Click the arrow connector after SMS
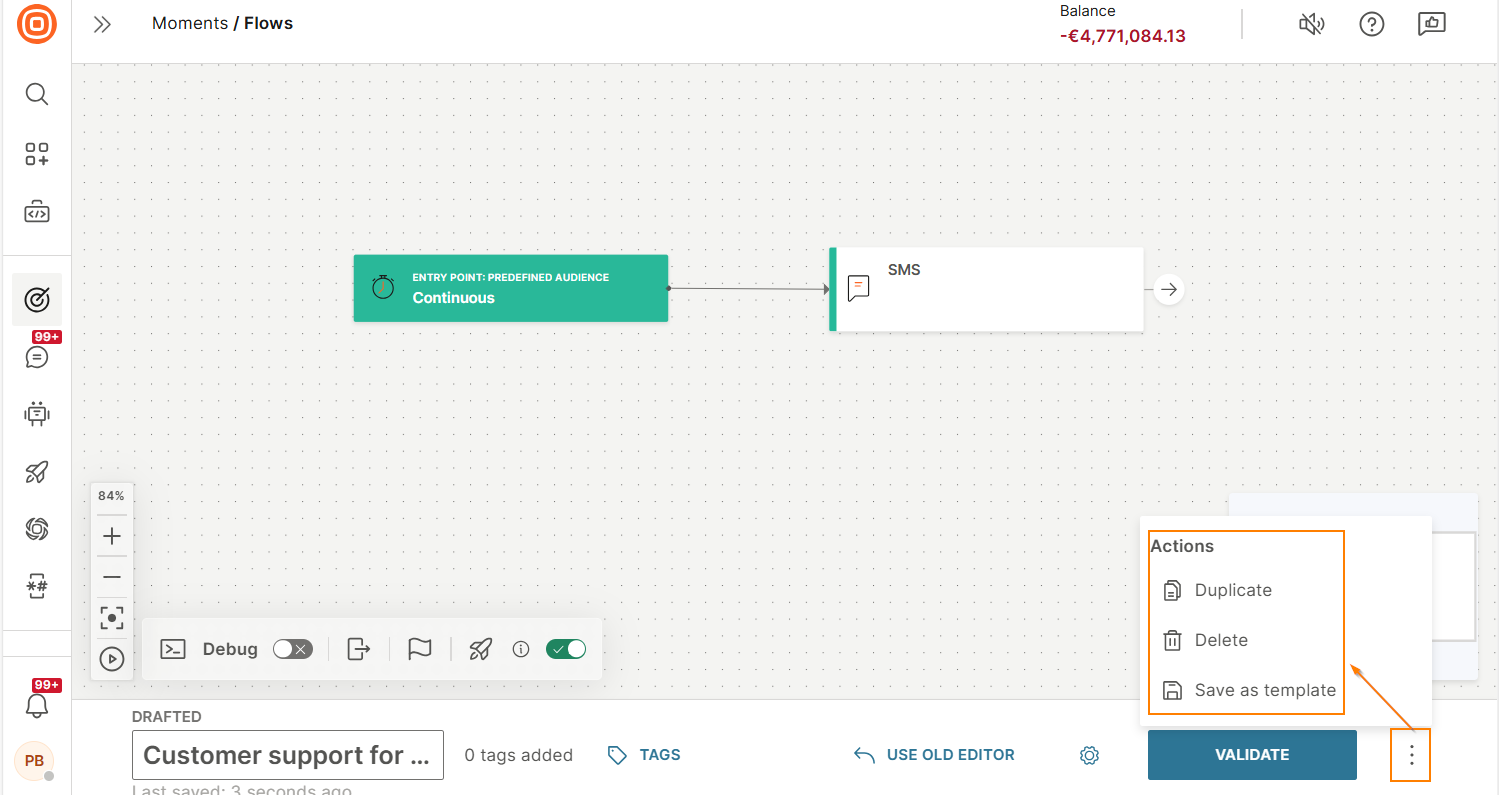 point(1169,289)
